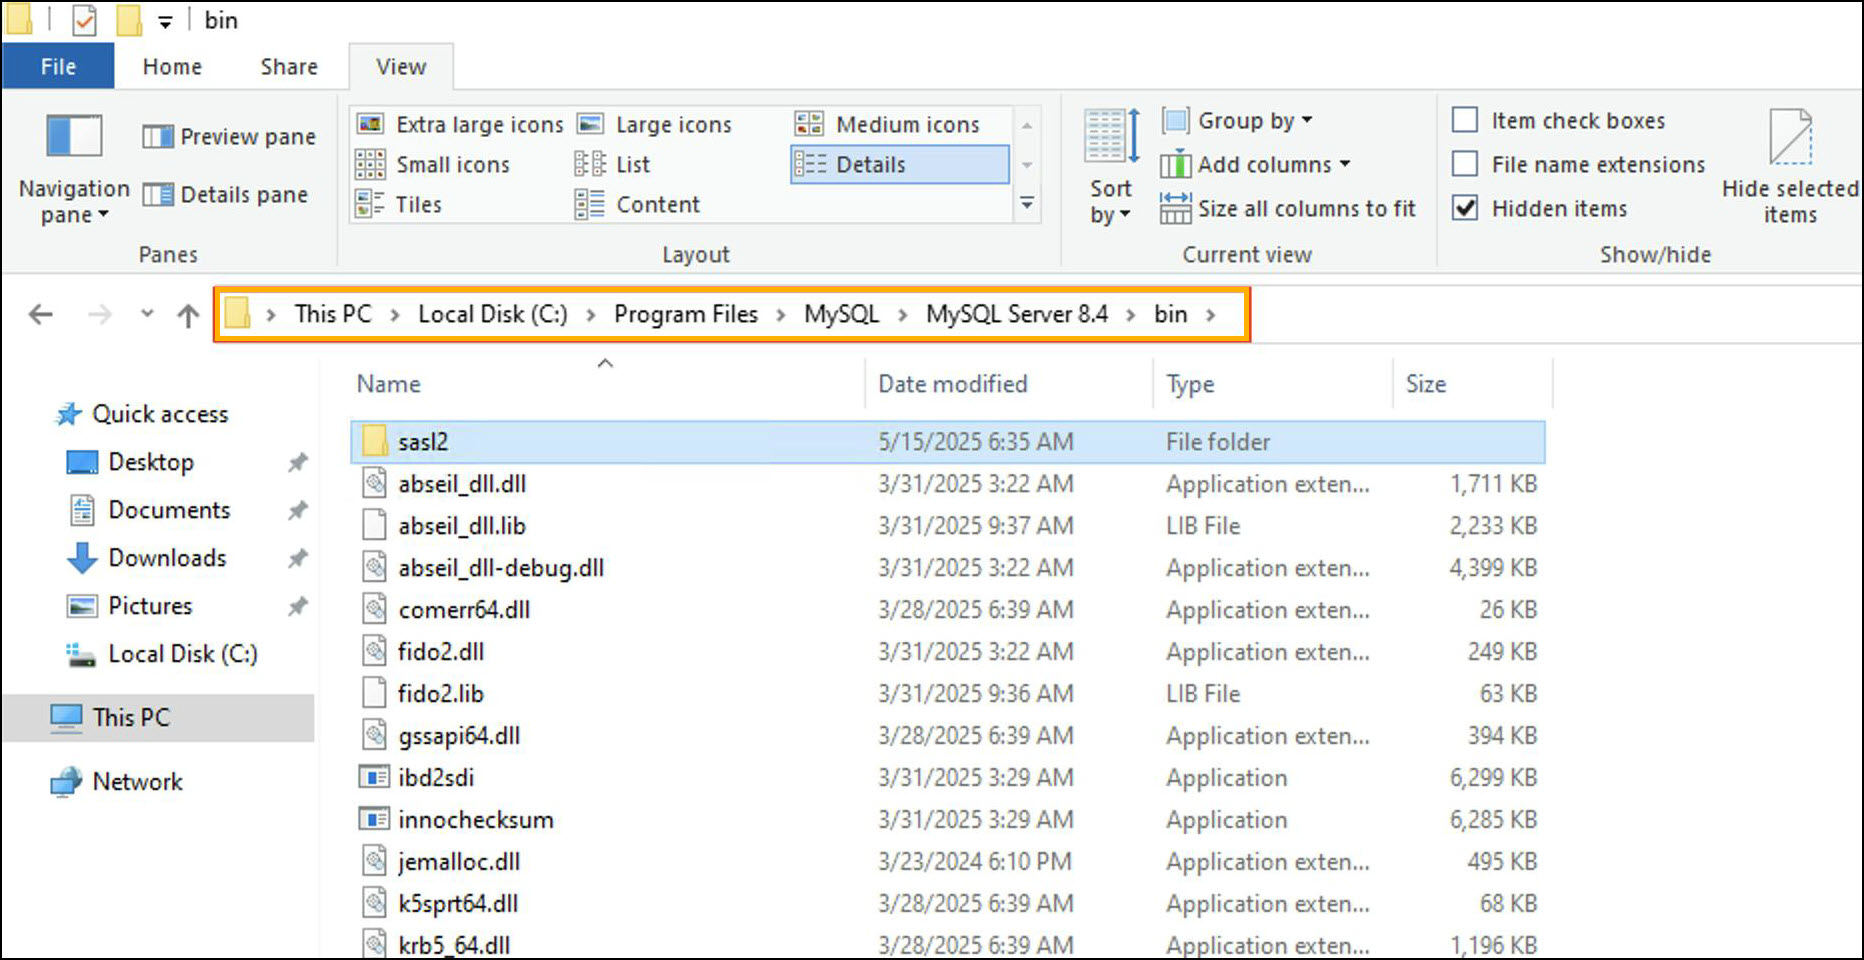Toggle the Details pane

(225, 195)
